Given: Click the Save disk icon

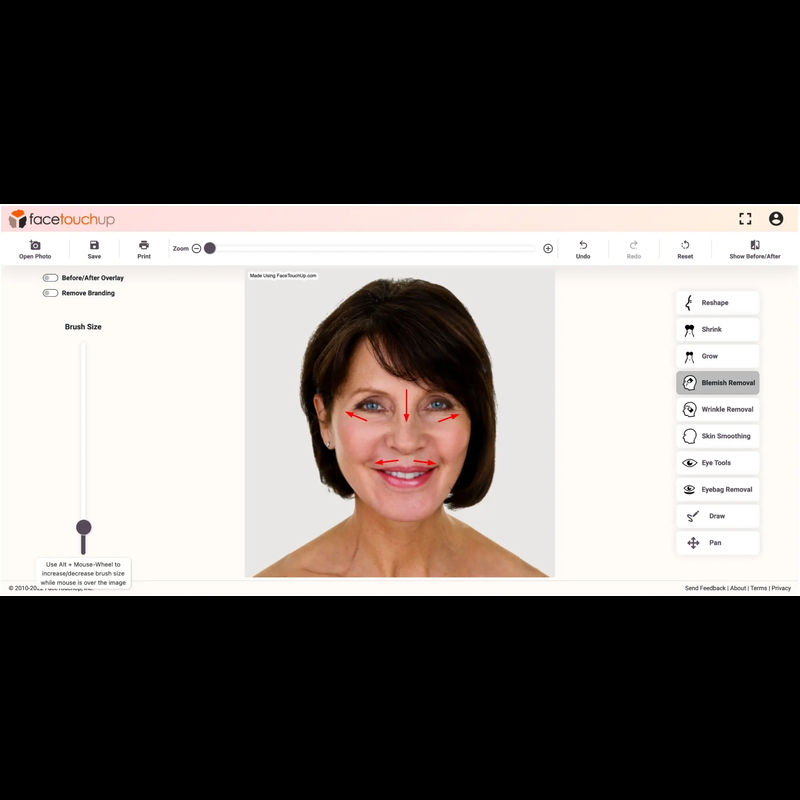Looking at the screenshot, I should coord(94,246).
